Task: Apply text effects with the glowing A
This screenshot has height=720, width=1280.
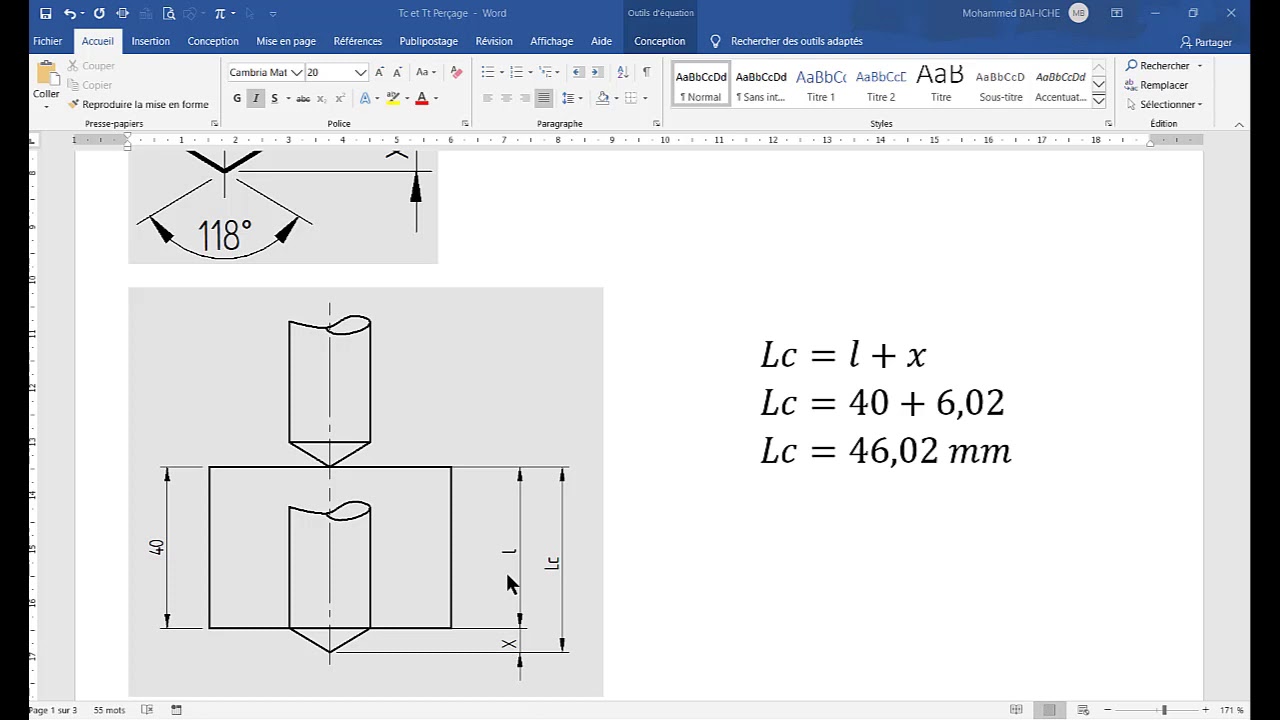Action: 365,98
